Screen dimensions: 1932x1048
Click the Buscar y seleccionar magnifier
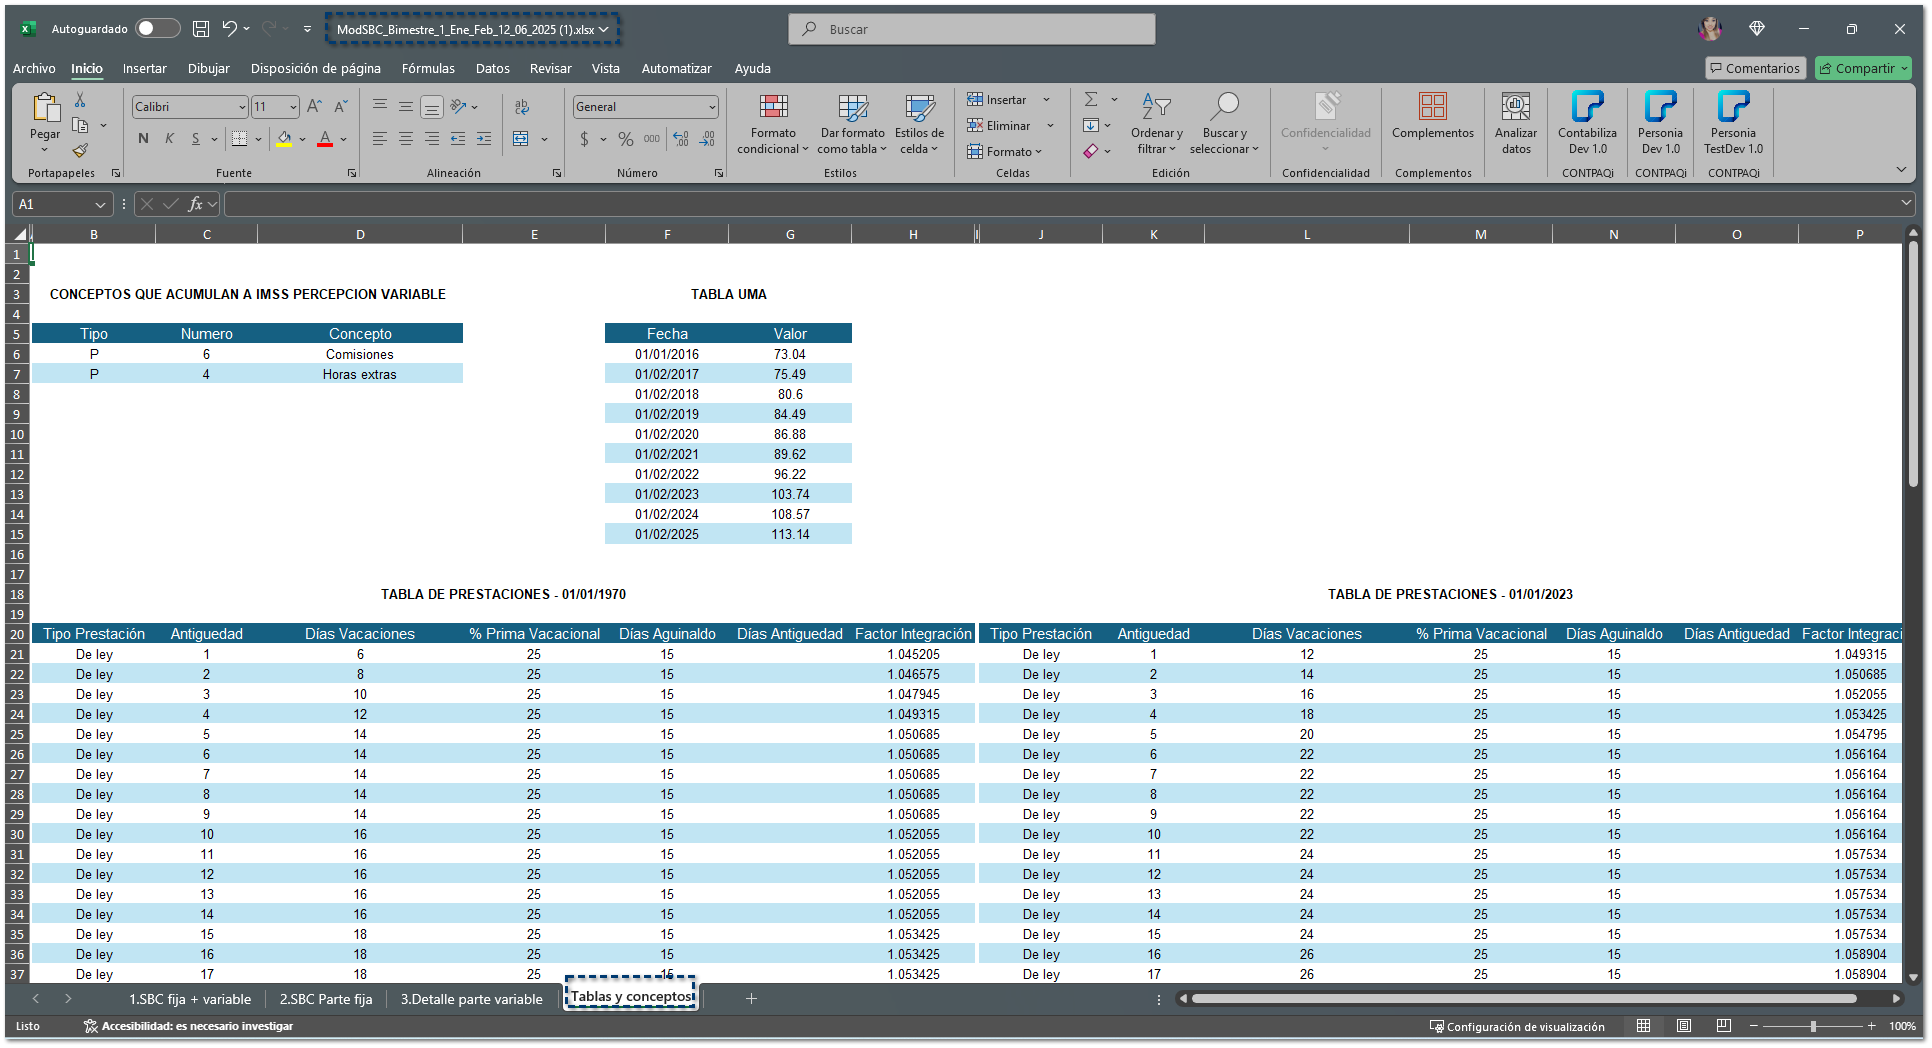(x=1224, y=106)
